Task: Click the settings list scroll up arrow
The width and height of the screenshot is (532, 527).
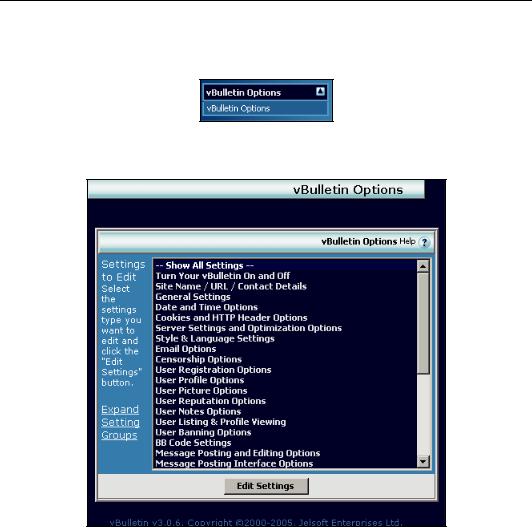Action: coord(423,266)
